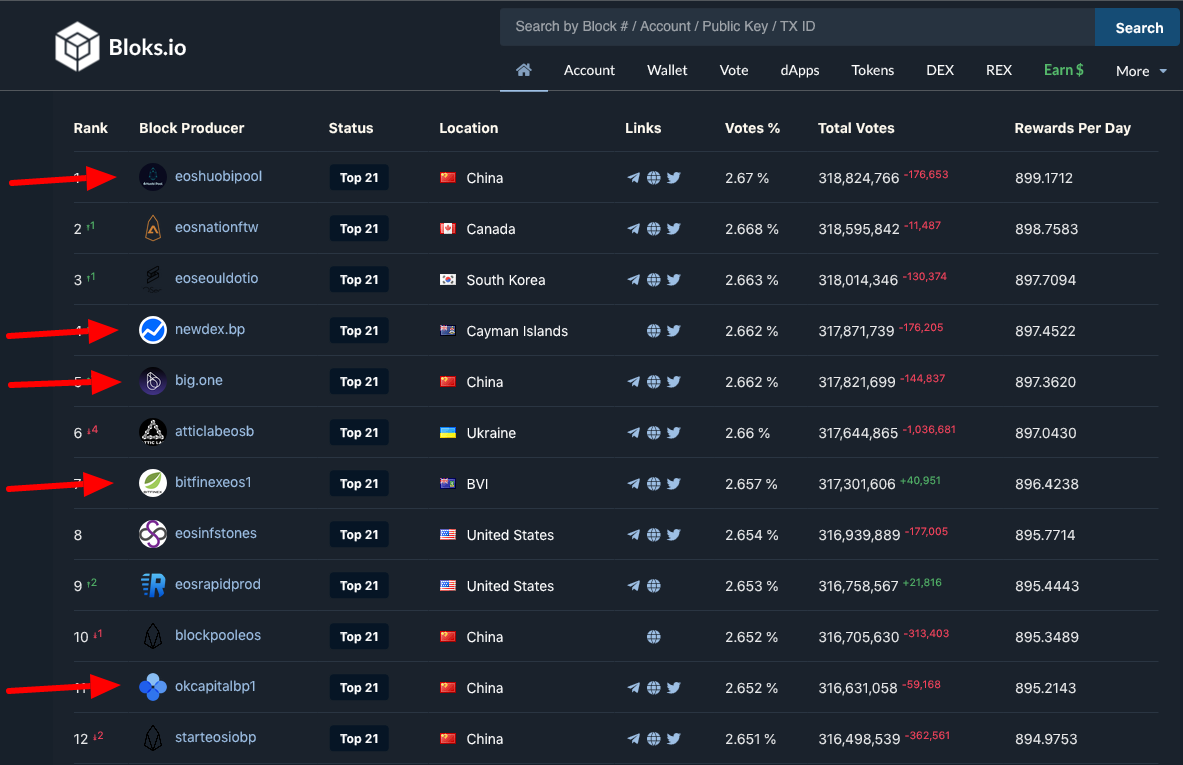Open Twitter link for okcapitalbp1
The width and height of the screenshot is (1183, 765).
pyautogui.click(x=674, y=688)
